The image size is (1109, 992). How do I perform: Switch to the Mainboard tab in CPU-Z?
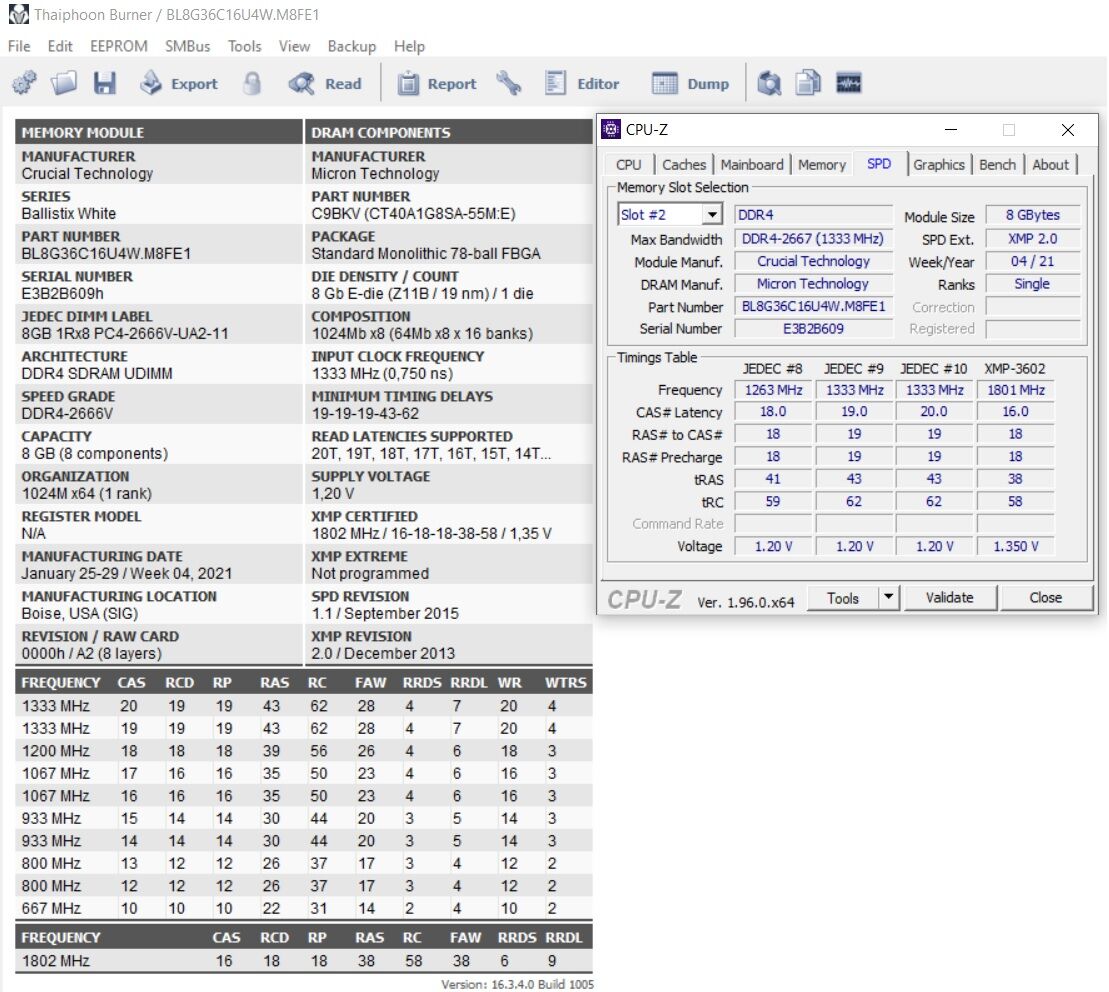(x=752, y=165)
